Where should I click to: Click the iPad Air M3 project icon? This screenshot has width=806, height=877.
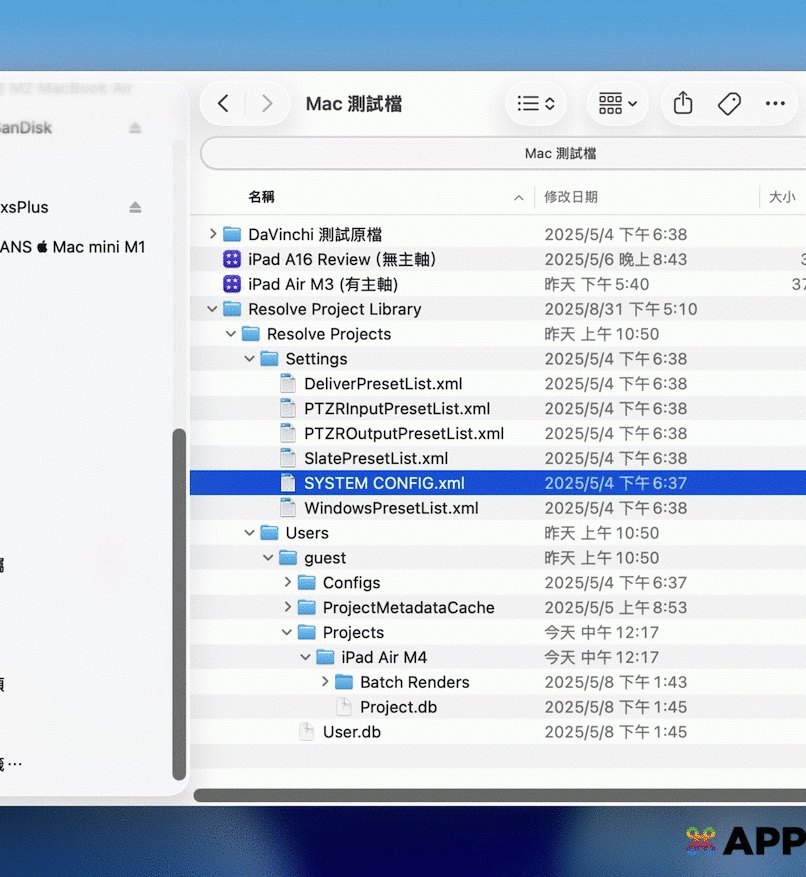(x=232, y=284)
